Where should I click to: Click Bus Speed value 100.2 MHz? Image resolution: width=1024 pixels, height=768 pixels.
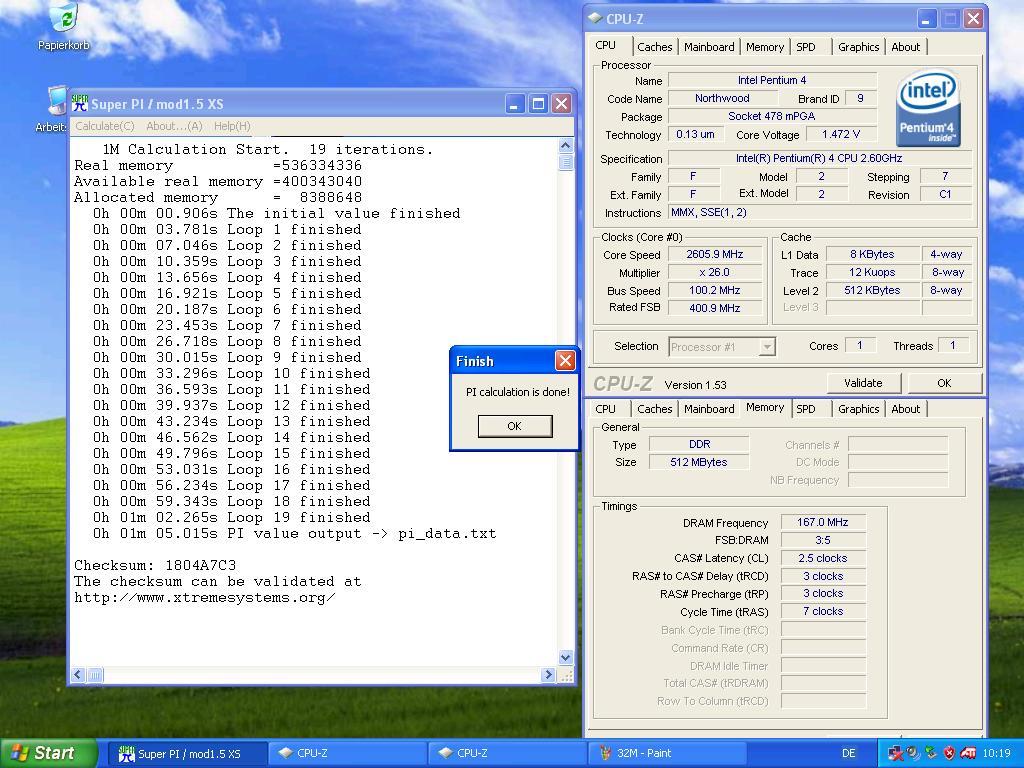[714, 290]
